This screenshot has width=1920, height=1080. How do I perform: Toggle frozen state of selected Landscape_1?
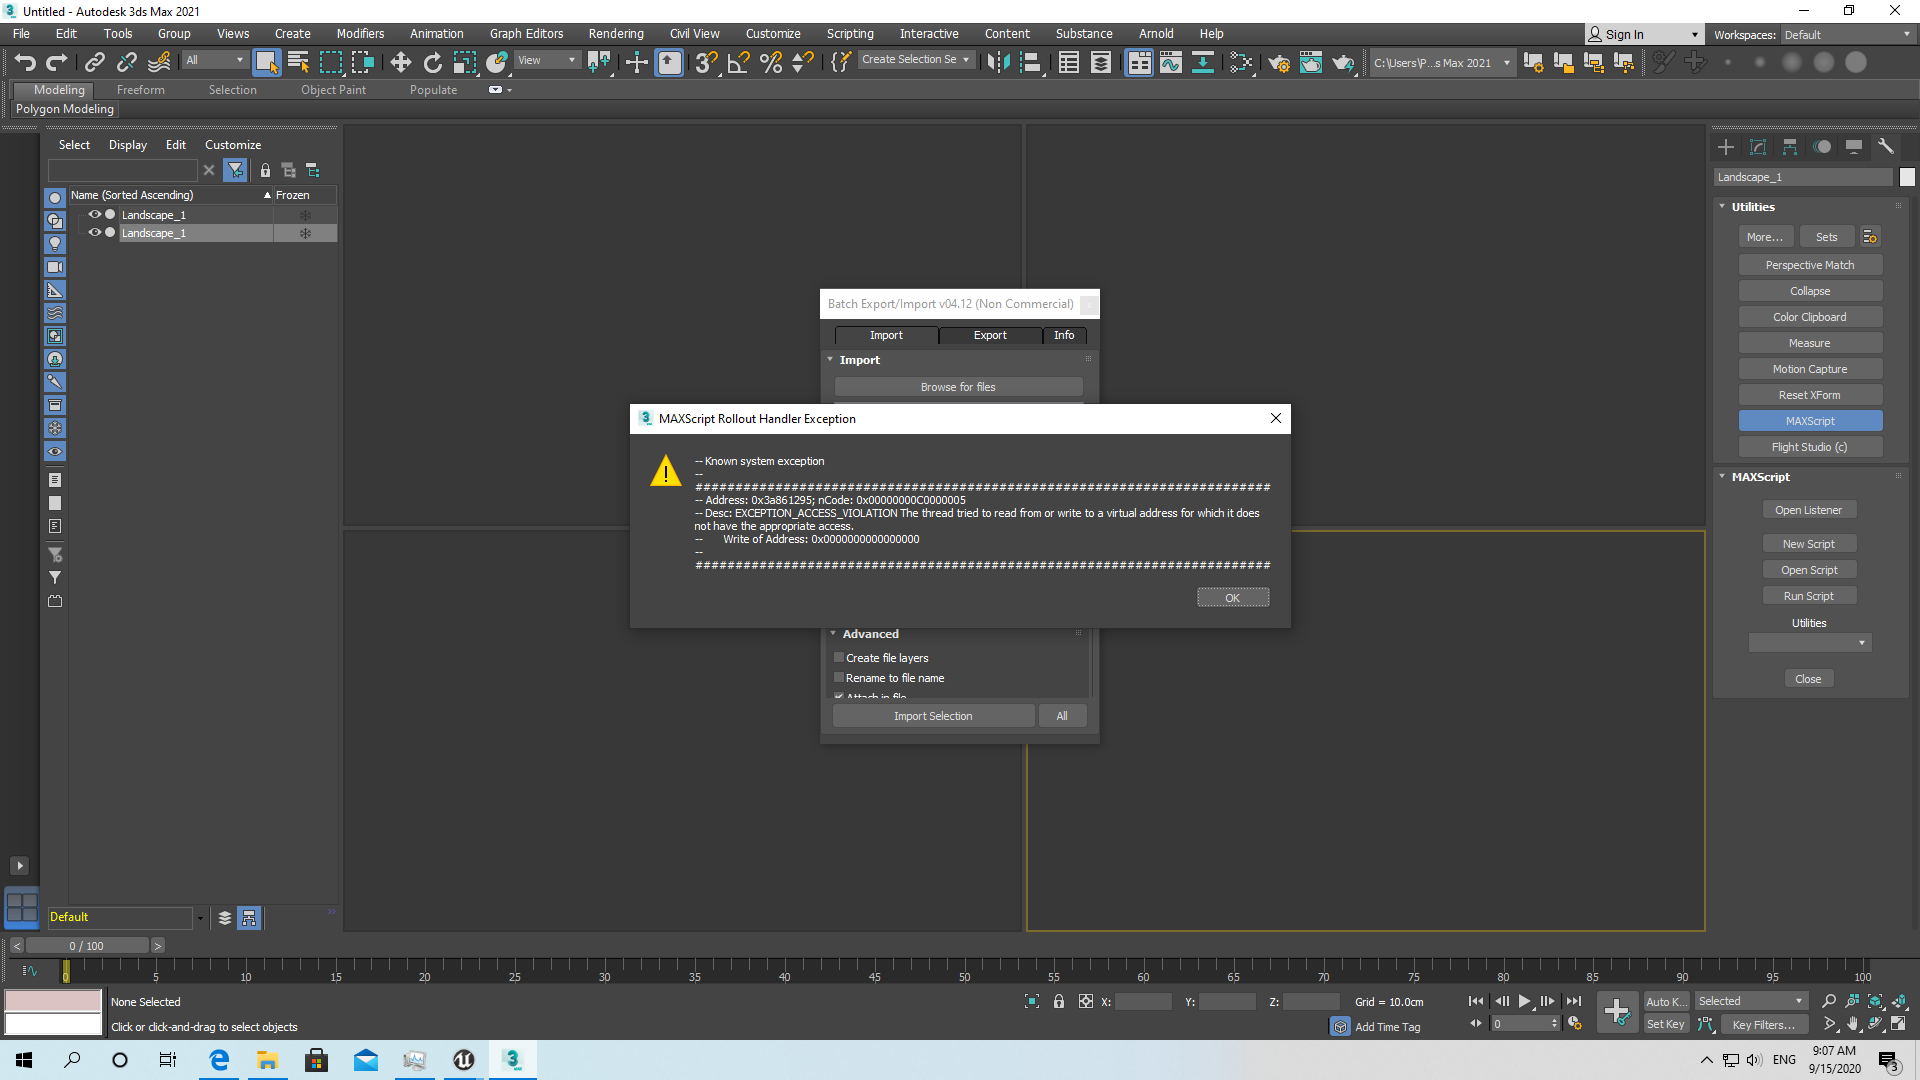305,233
